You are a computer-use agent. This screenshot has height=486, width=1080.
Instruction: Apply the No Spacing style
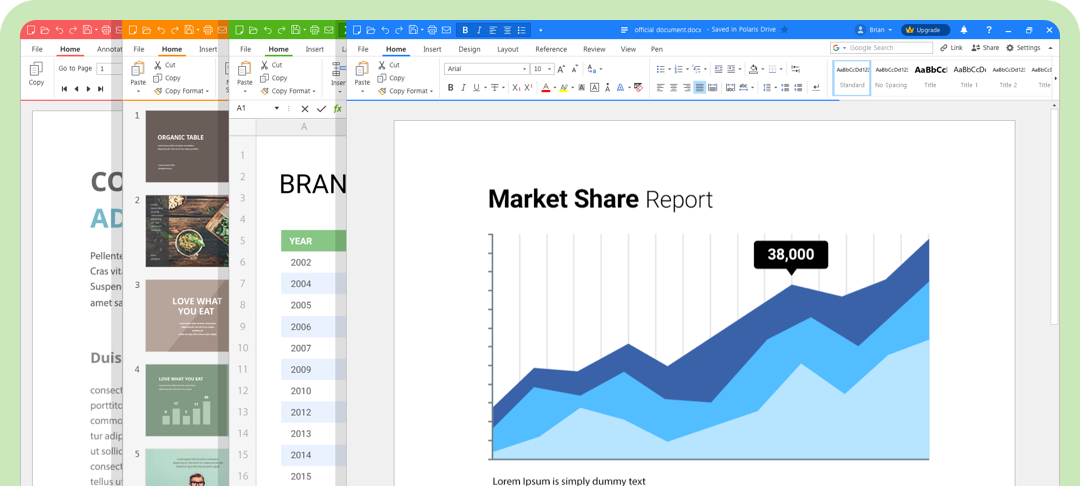[x=891, y=77]
